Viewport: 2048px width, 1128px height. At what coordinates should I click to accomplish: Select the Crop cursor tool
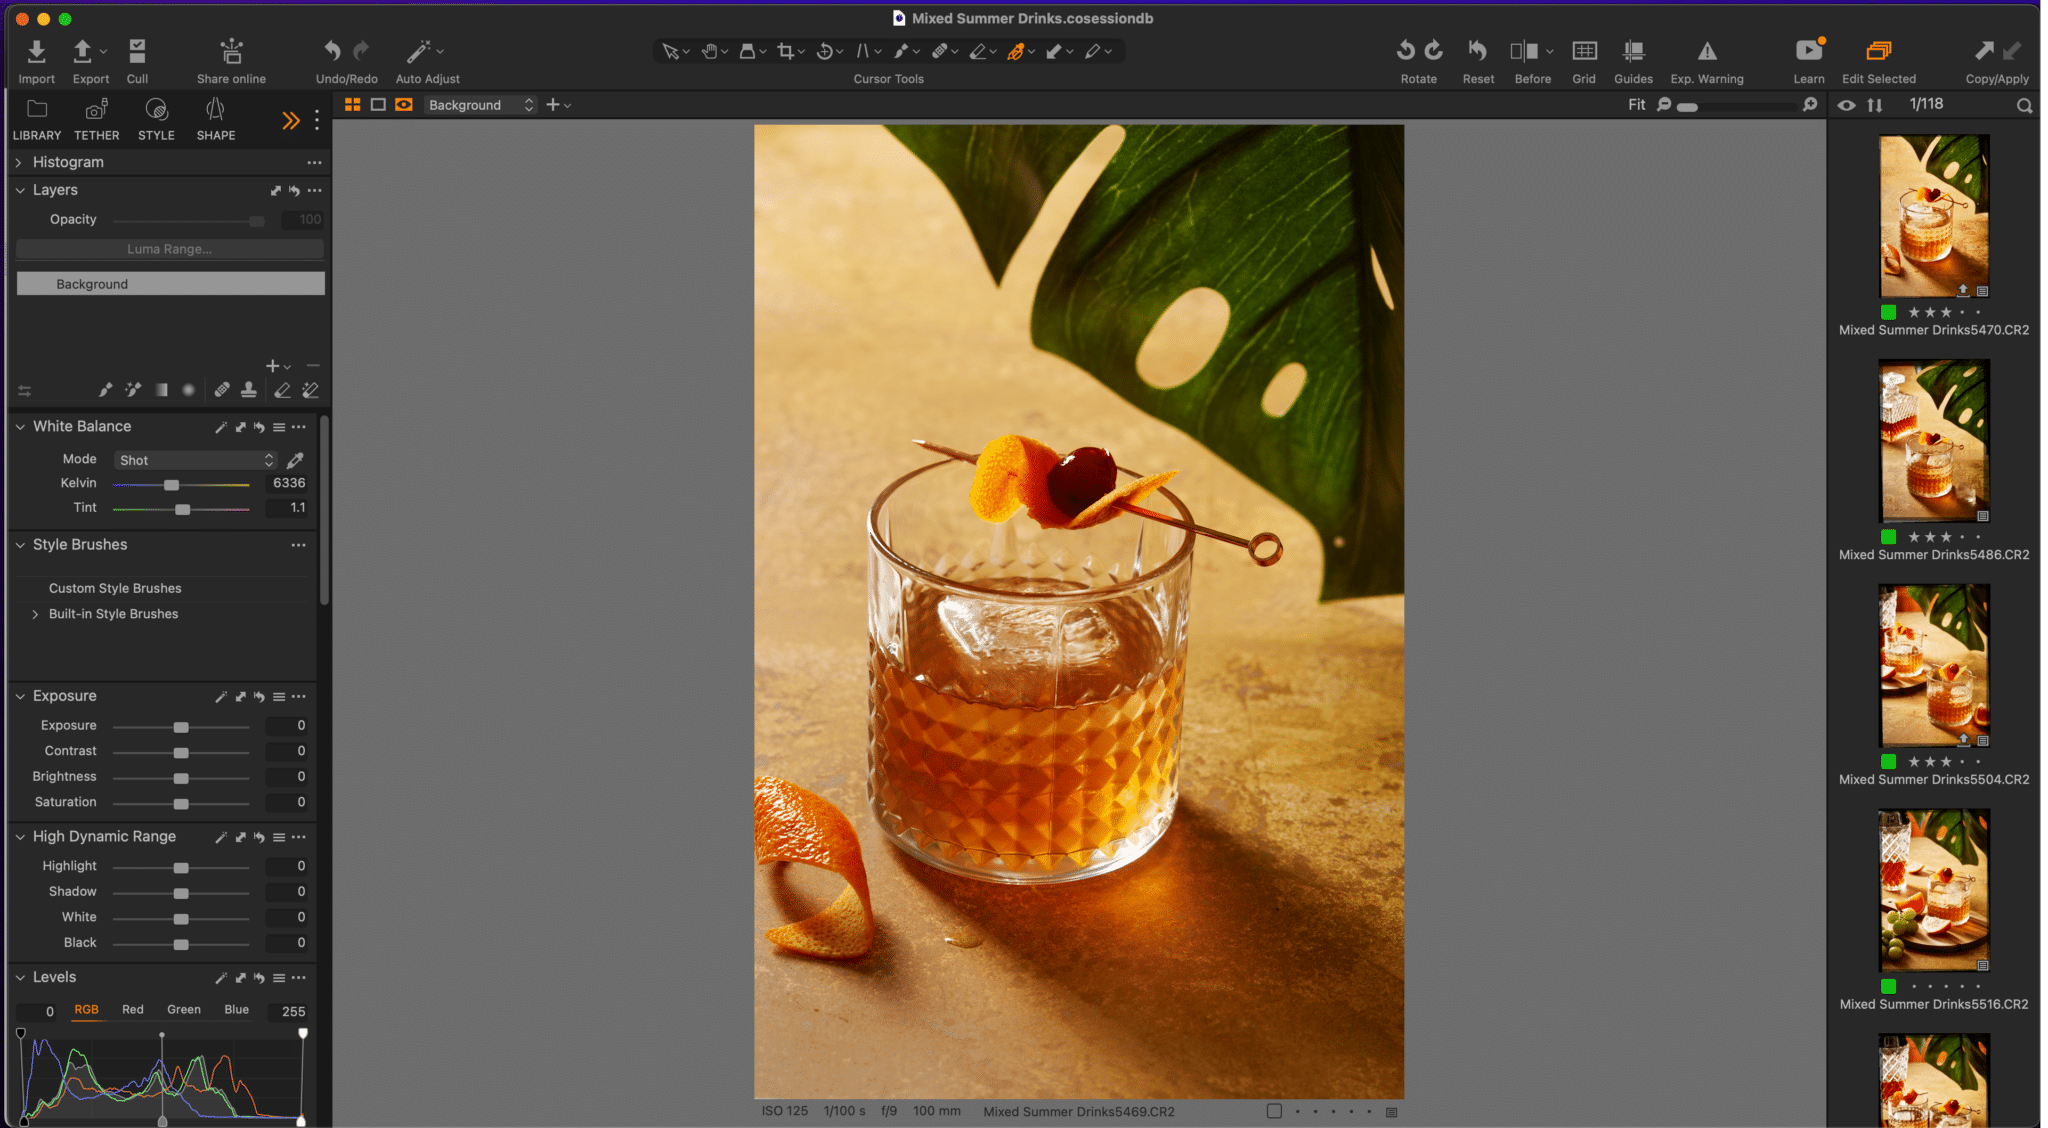click(786, 51)
